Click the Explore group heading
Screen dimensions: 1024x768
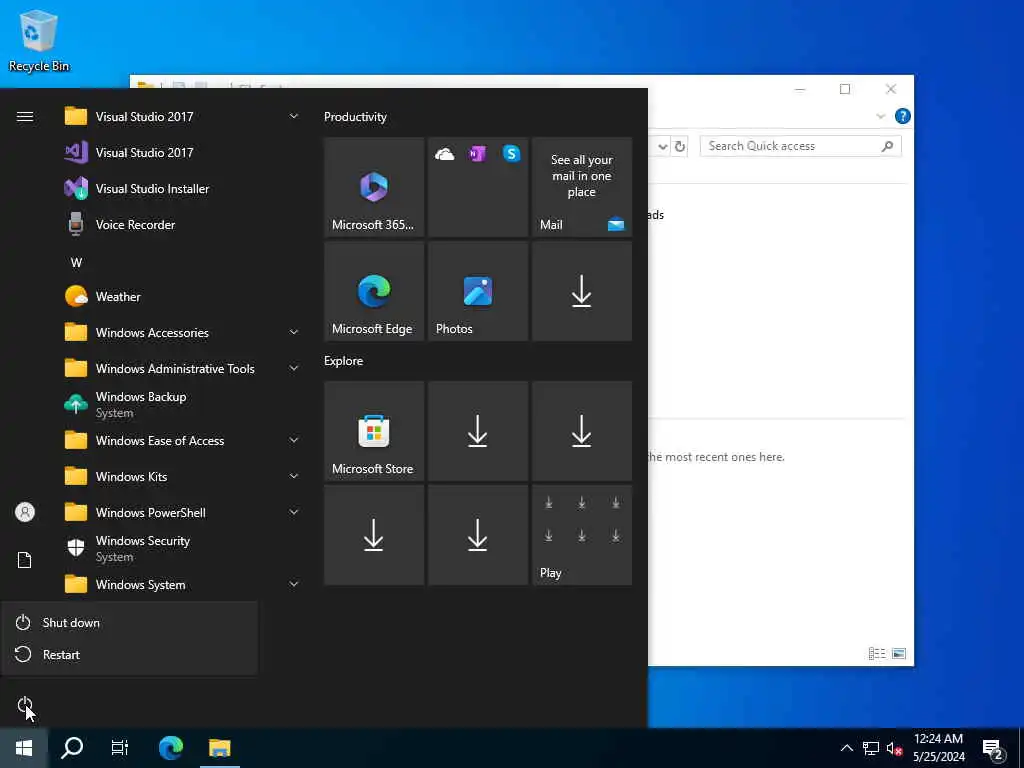point(344,360)
